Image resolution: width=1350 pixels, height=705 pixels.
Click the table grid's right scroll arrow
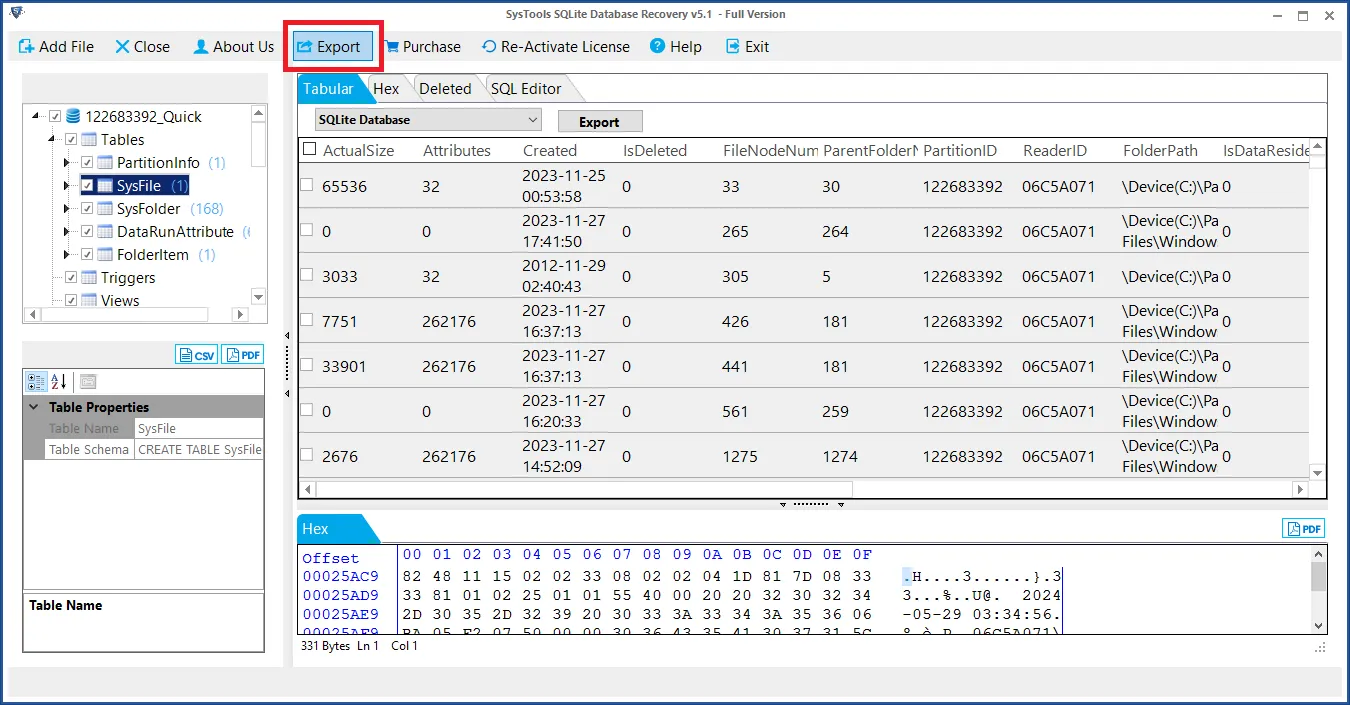coord(1300,490)
